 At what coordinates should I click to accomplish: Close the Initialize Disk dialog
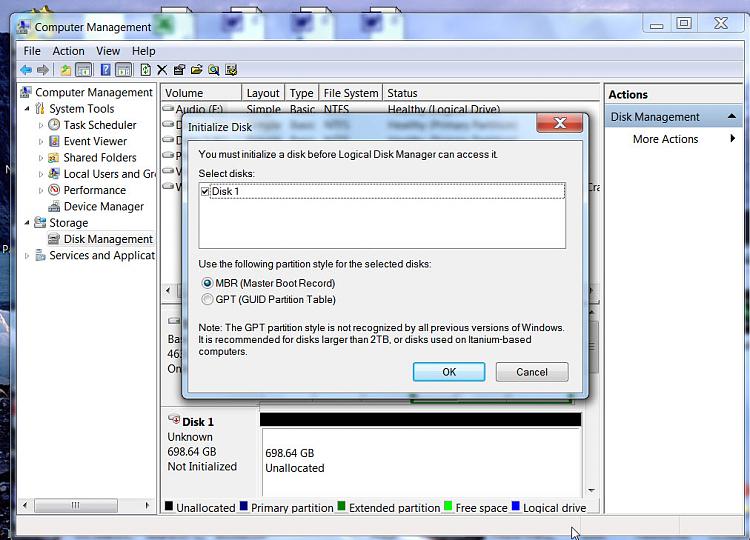point(560,123)
